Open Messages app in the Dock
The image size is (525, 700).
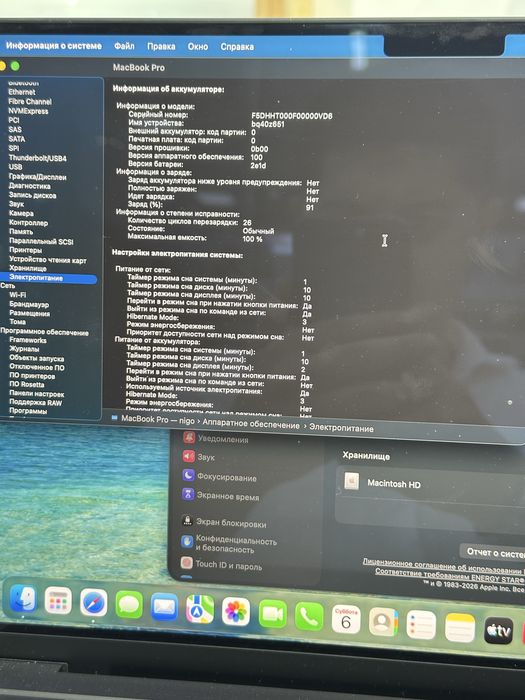tap(129, 604)
